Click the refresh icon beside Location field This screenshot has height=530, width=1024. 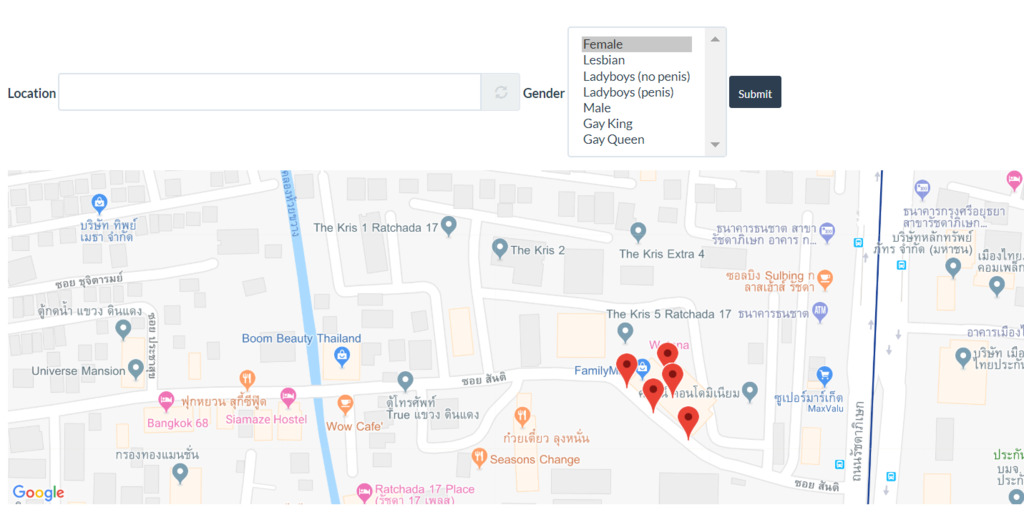[500, 93]
